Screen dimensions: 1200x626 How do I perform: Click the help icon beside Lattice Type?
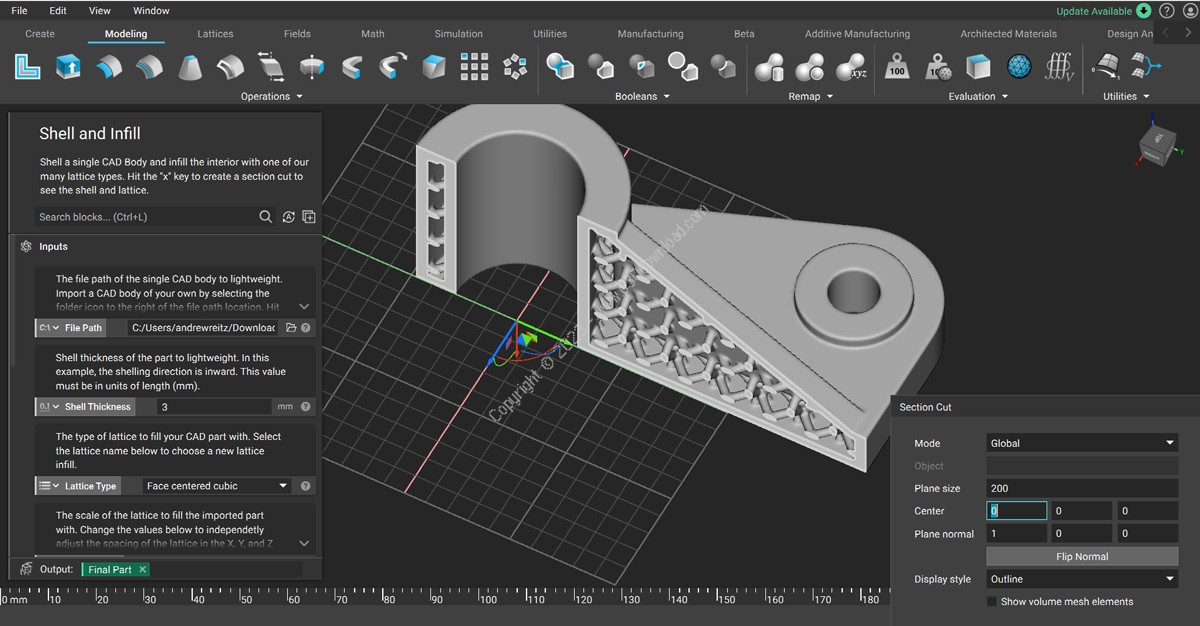[306, 486]
